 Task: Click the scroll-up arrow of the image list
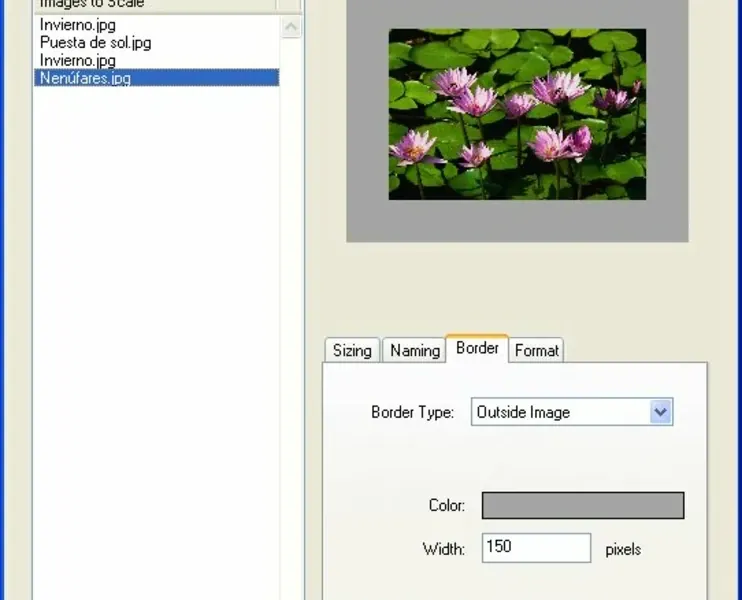291,26
